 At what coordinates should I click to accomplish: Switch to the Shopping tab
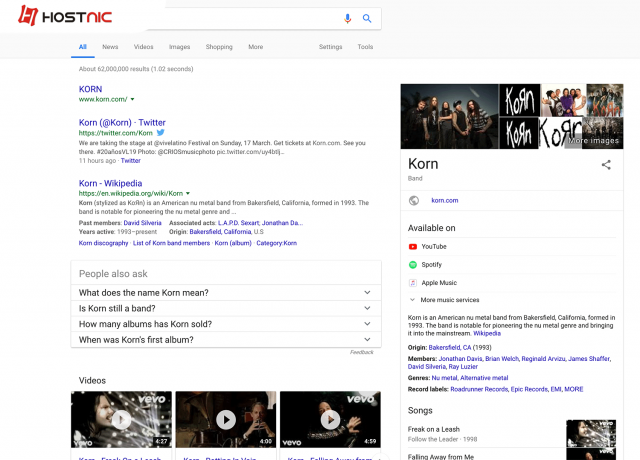(219, 47)
